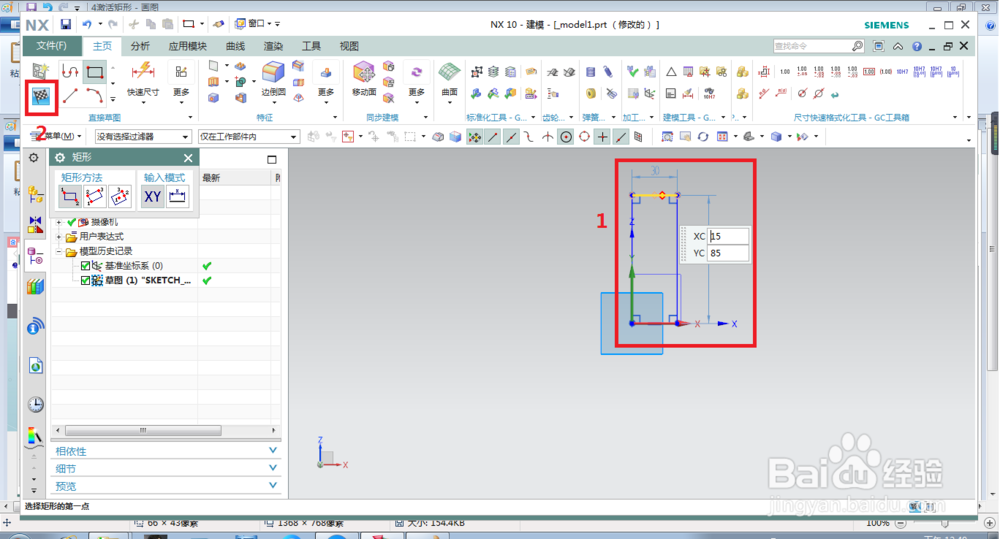
Task: Open the selection filter dropdown 没有选择过滤器
Action: click(143, 137)
